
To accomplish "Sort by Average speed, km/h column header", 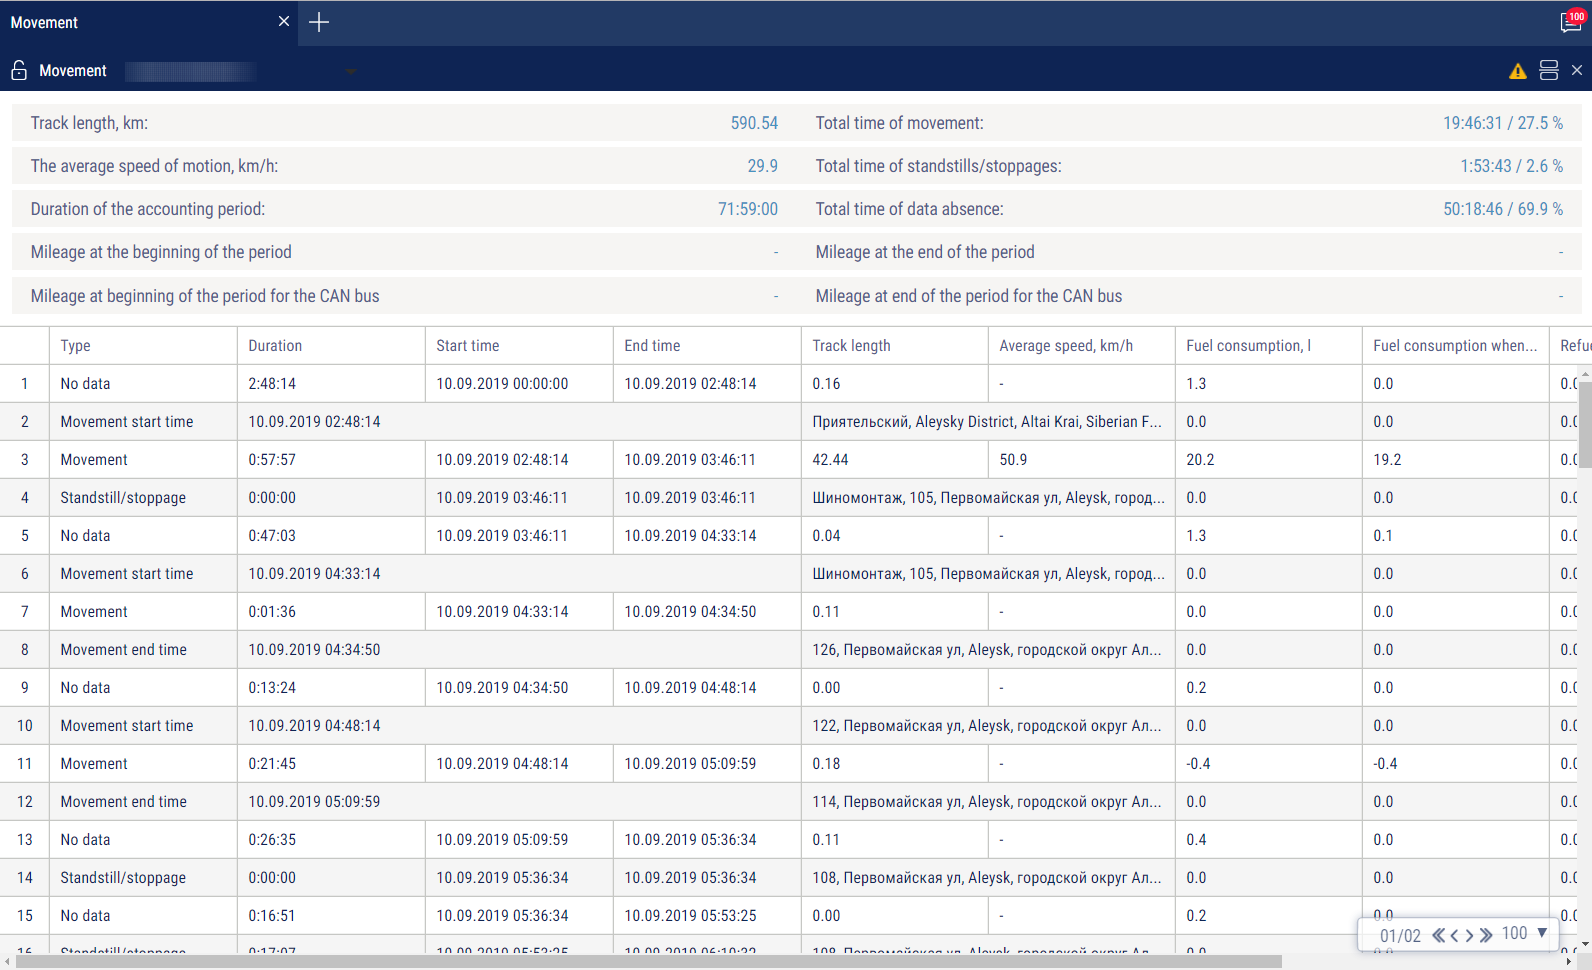I will (x=1082, y=345).
